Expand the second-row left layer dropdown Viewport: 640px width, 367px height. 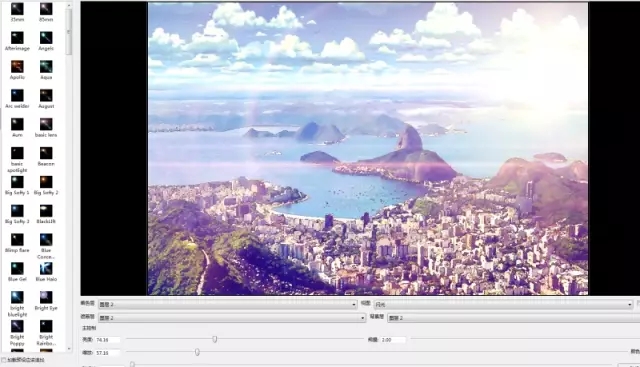pos(232,318)
